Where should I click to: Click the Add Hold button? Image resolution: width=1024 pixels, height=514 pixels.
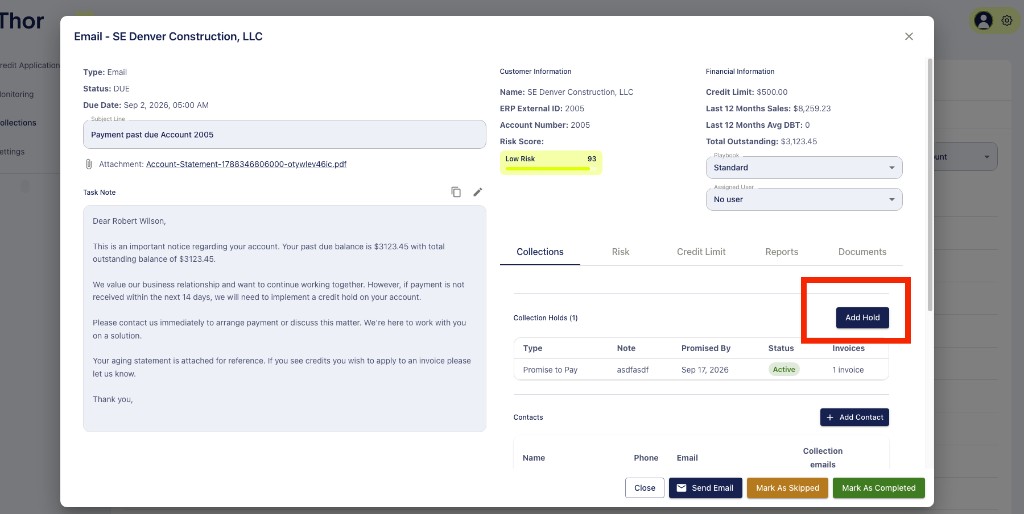click(862, 317)
